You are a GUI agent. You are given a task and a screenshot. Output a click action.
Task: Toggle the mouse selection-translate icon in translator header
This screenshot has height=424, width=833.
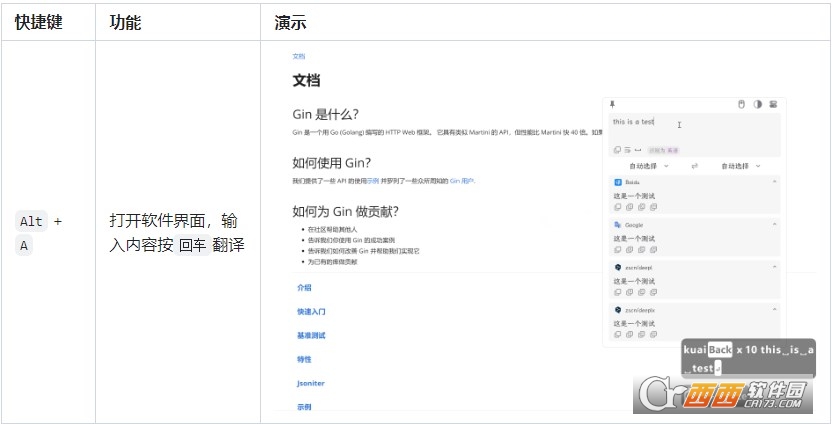tap(742, 104)
